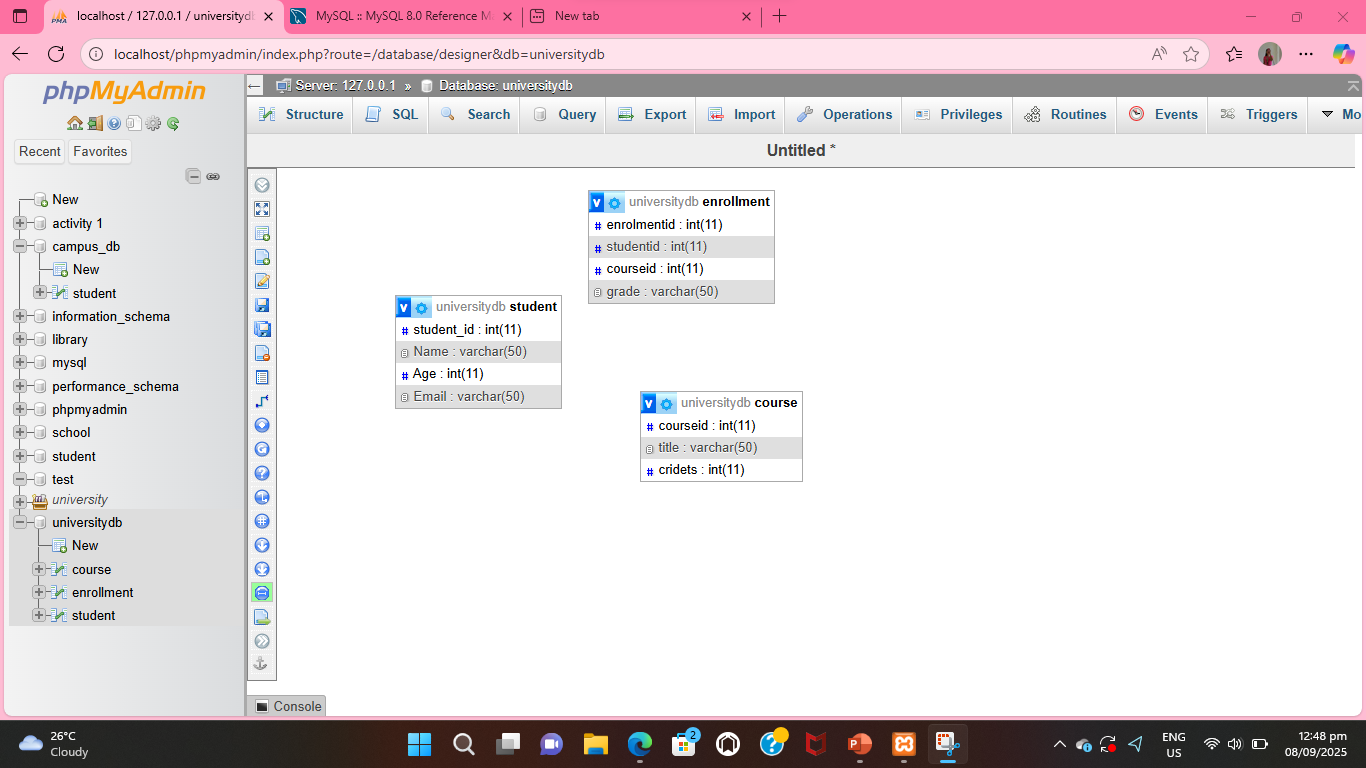Open the Export tab

click(652, 115)
